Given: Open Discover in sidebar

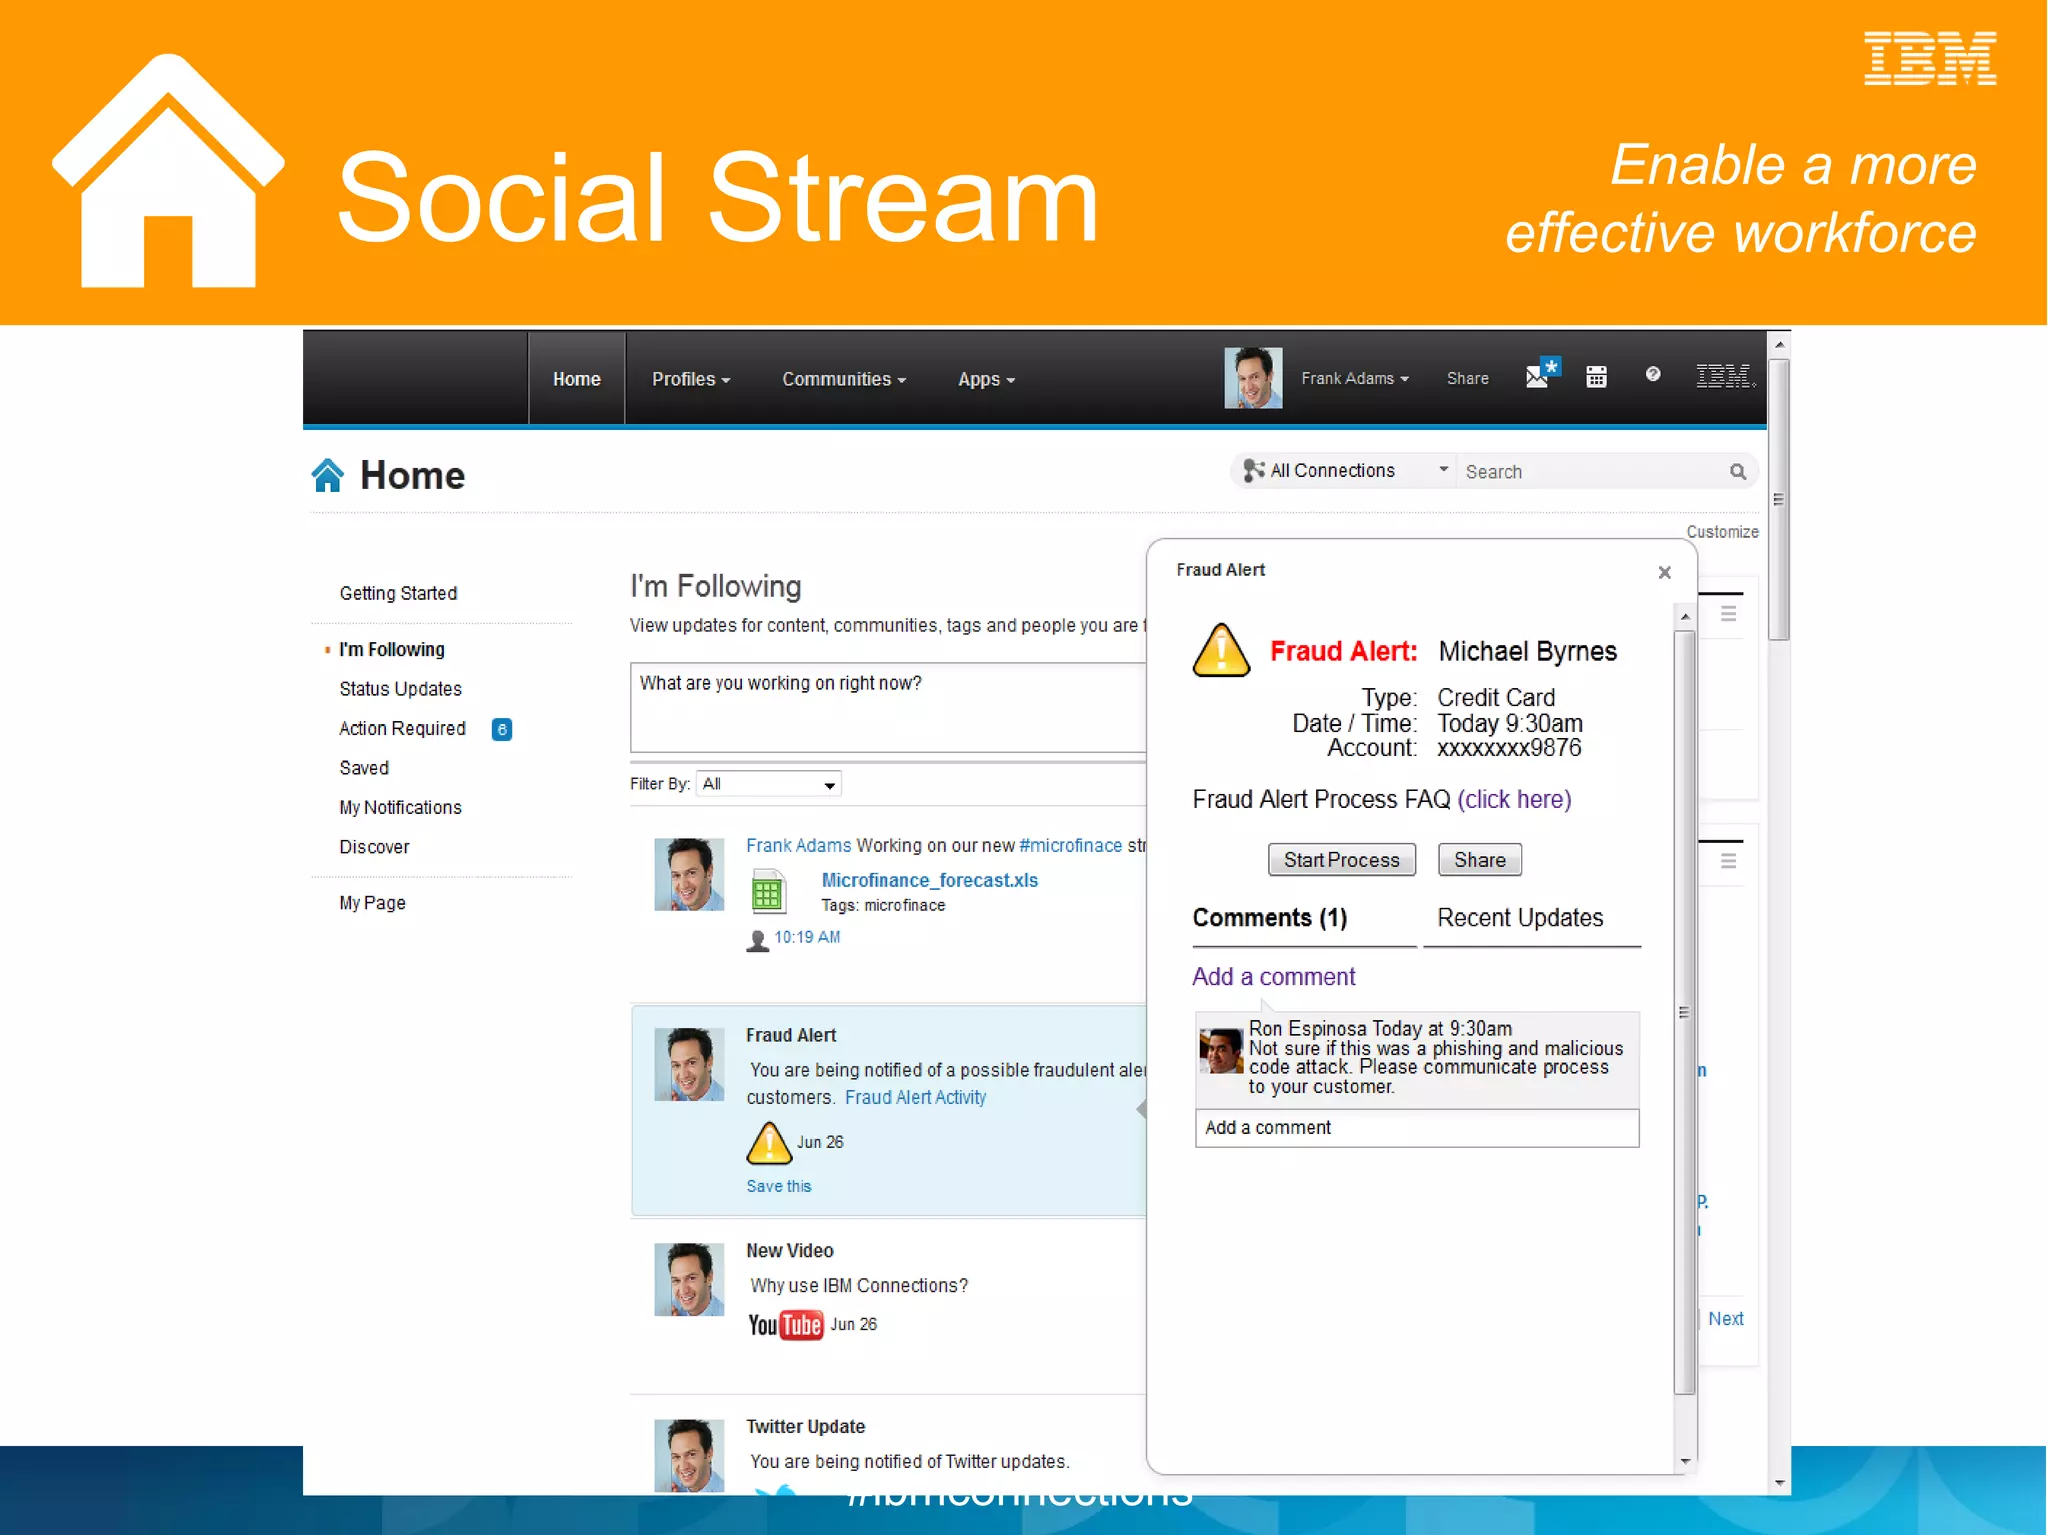Looking at the screenshot, I should coord(374,847).
